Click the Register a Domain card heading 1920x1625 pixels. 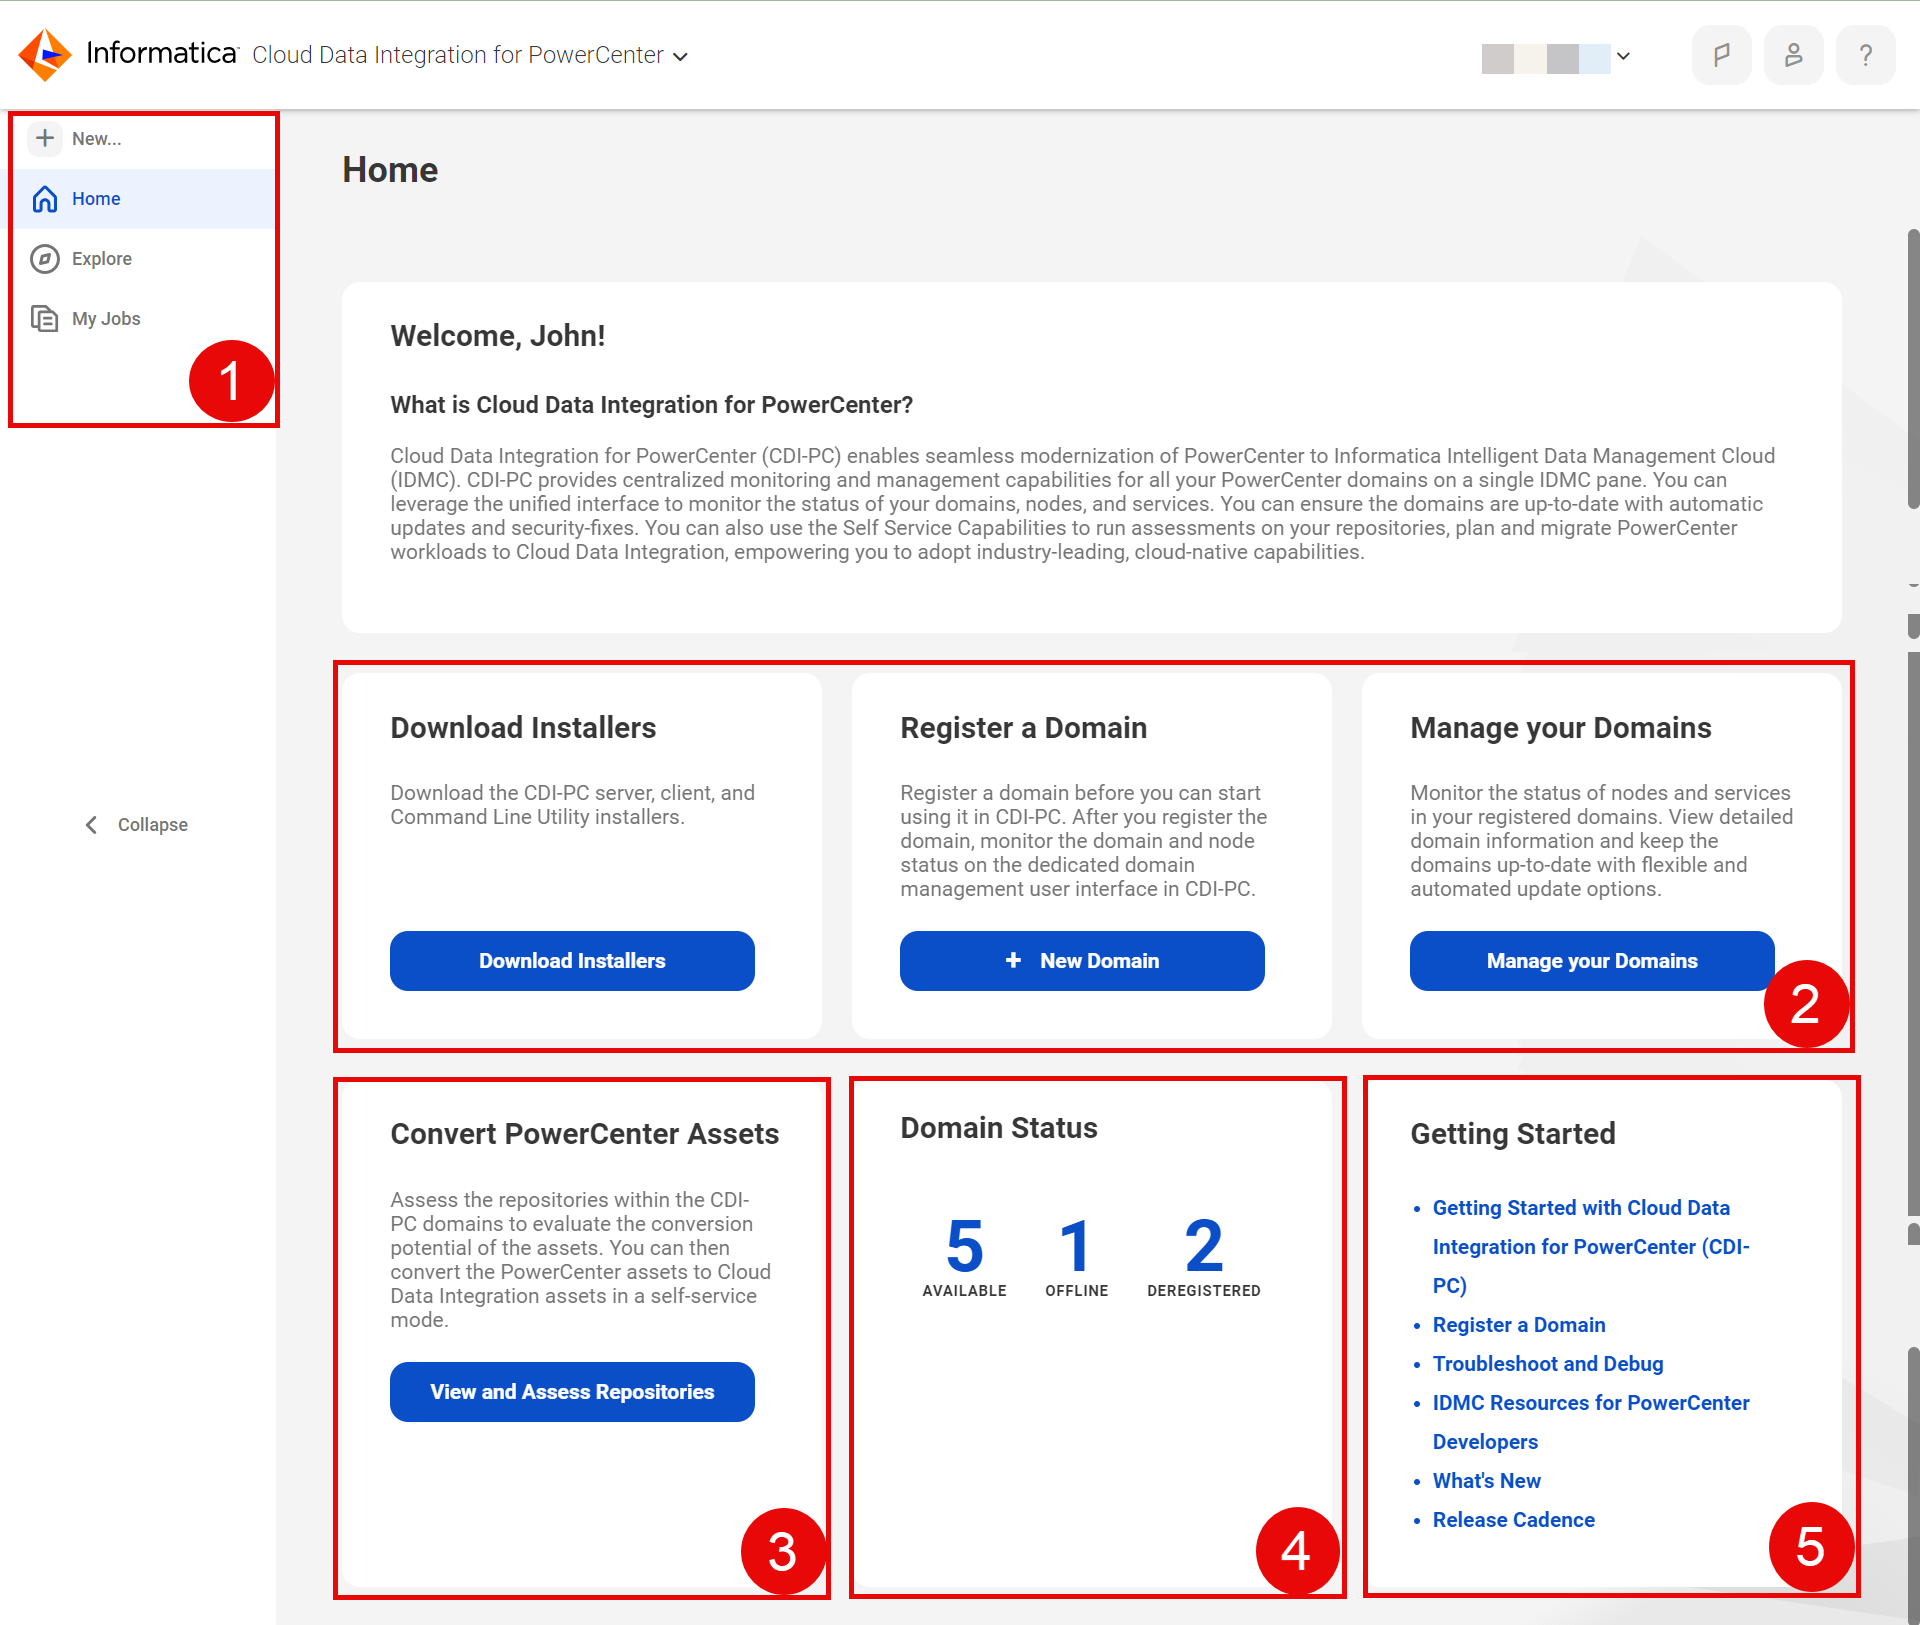(x=1023, y=728)
